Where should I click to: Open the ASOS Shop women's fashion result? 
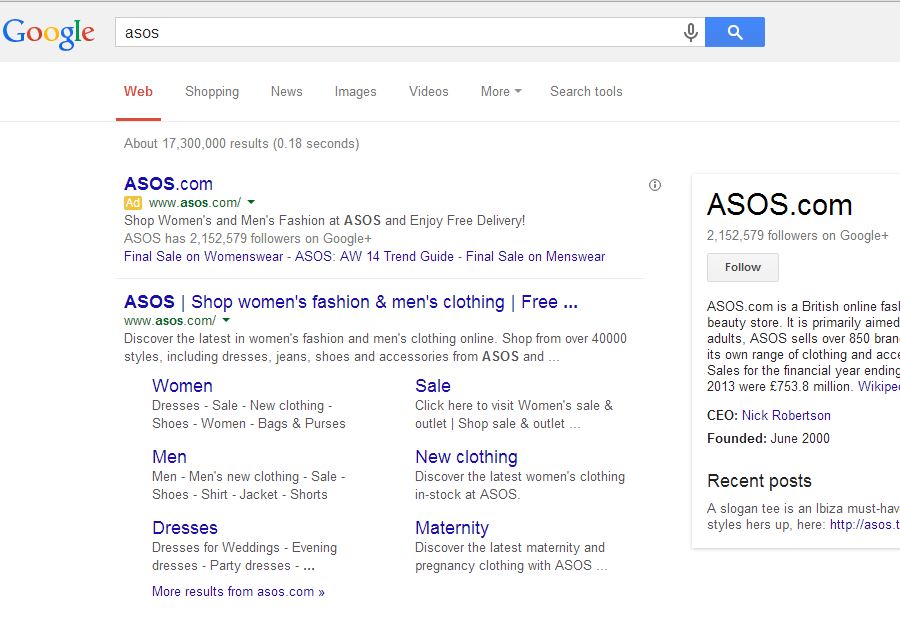351,302
